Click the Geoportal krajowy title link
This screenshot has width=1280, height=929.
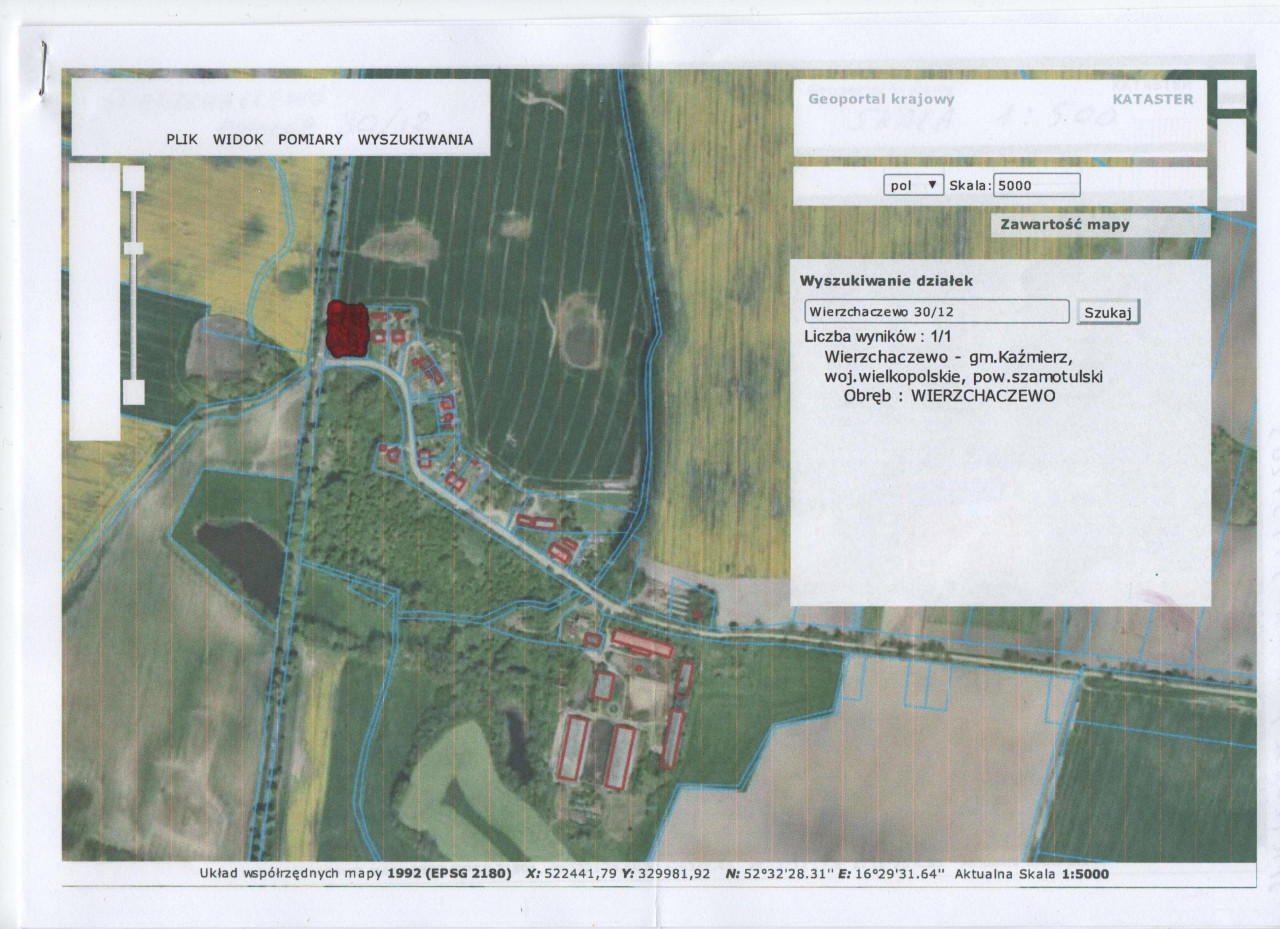[x=881, y=99]
